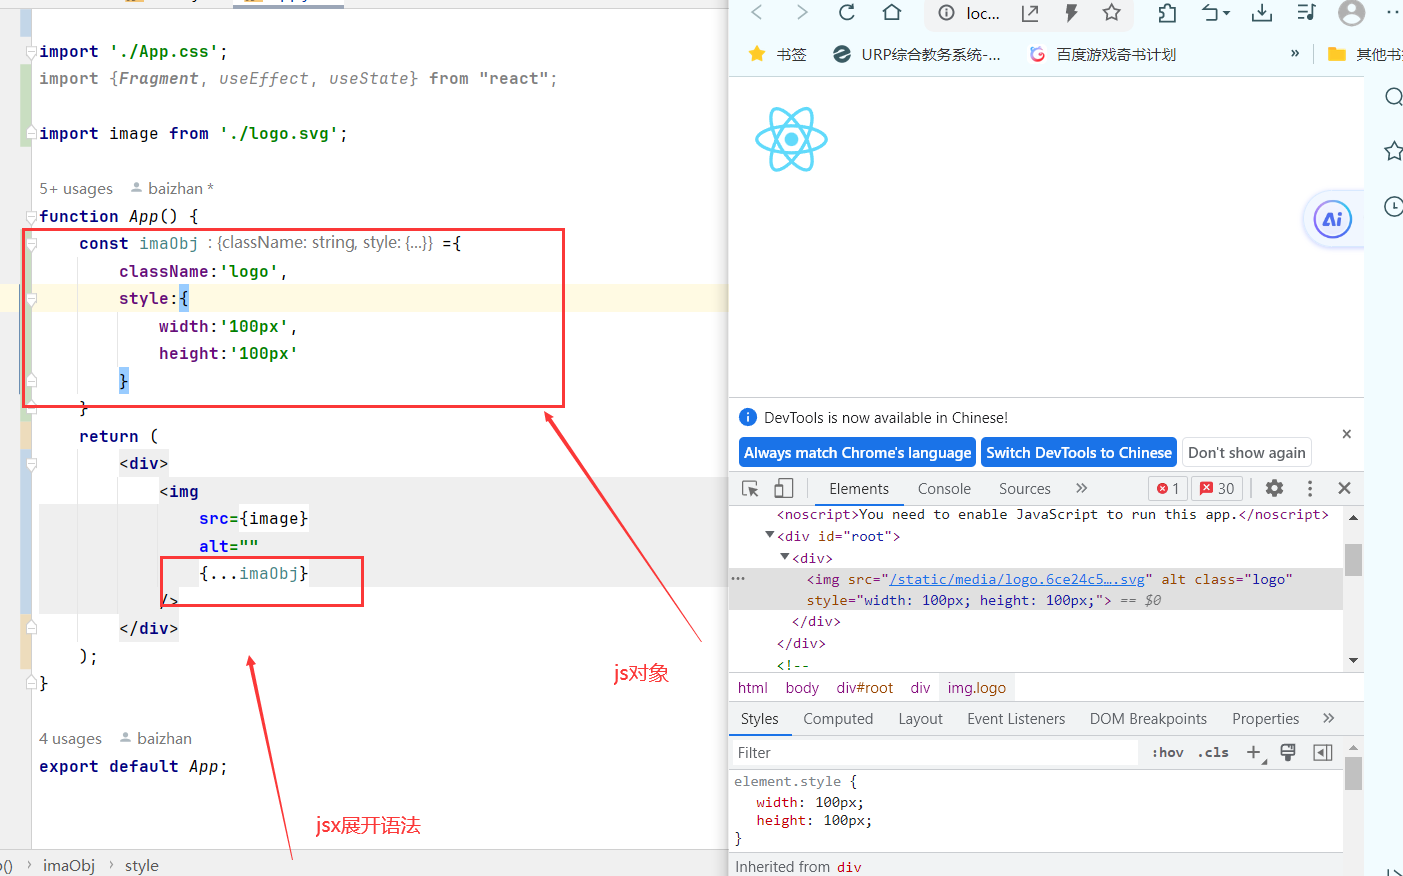This screenshot has width=1403, height=876.
Task: Go back in the browser
Action: tap(757, 12)
